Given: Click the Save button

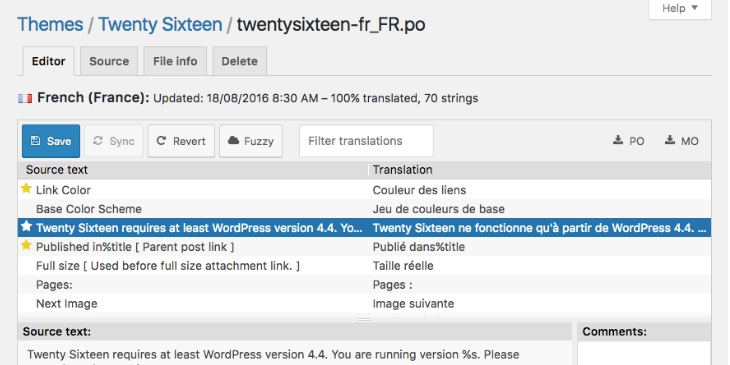Looking at the screenshot, I should tap(51, 141).
